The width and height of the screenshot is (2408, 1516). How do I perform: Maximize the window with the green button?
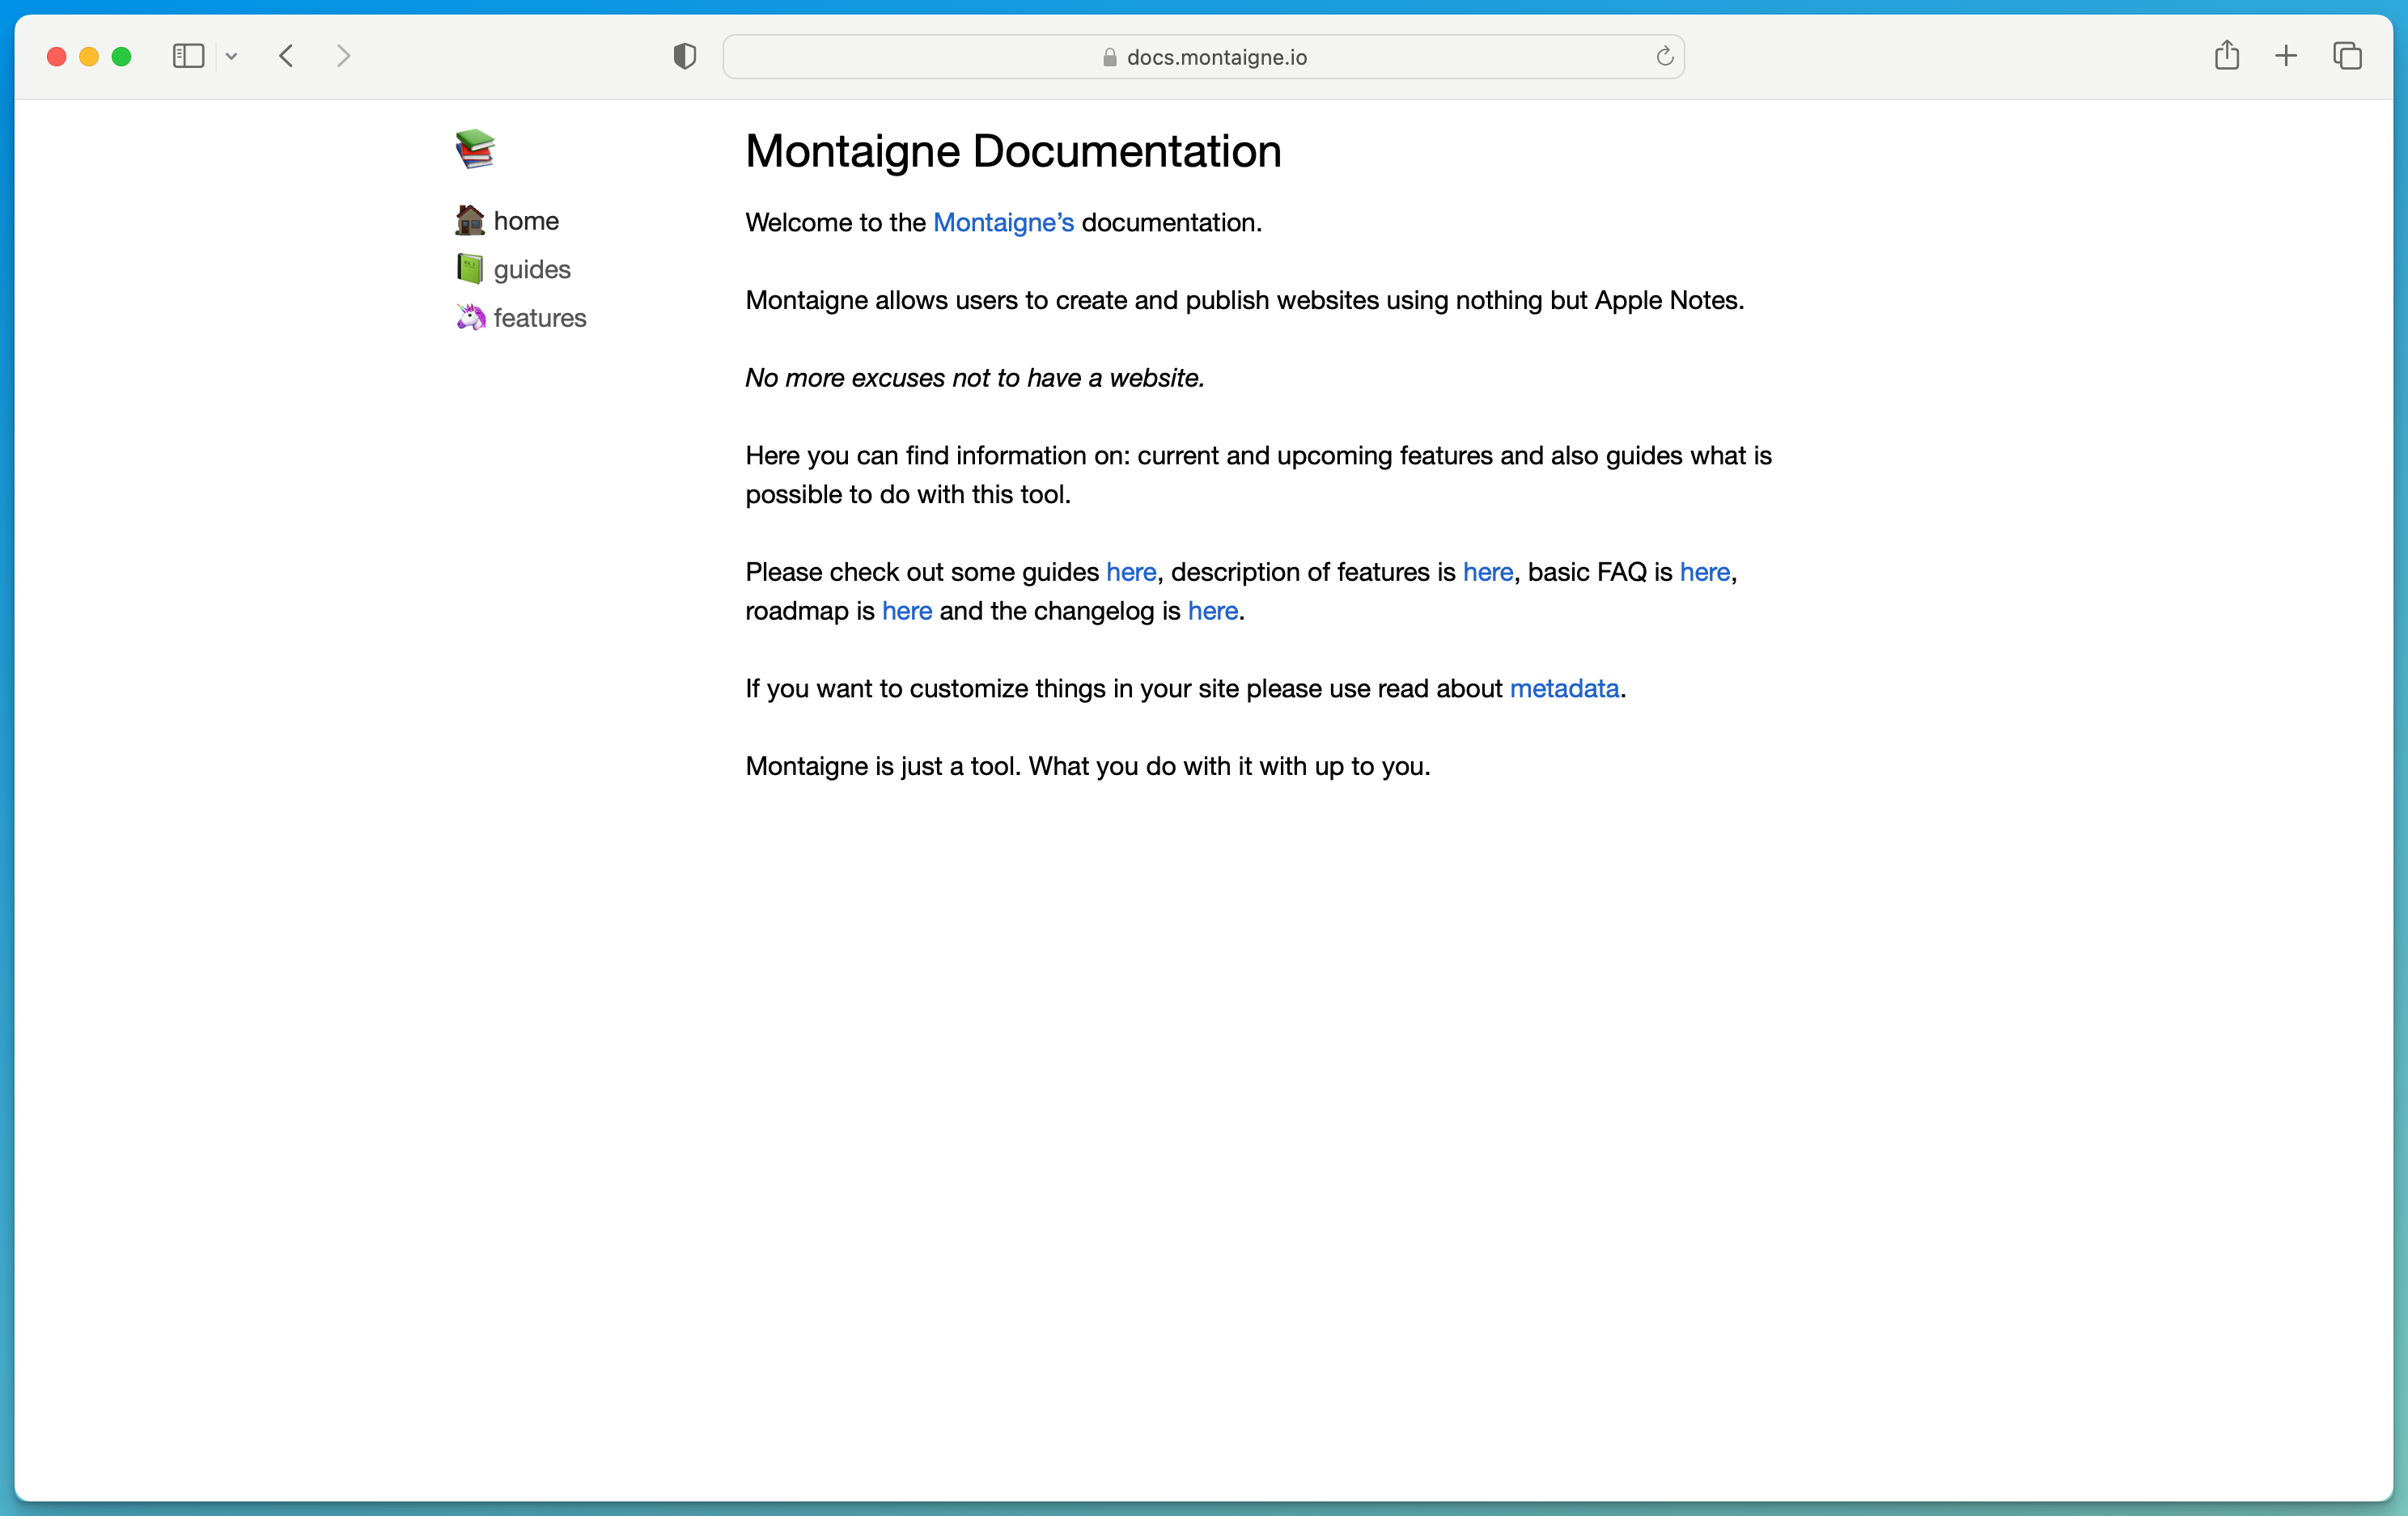coord(121,57)
